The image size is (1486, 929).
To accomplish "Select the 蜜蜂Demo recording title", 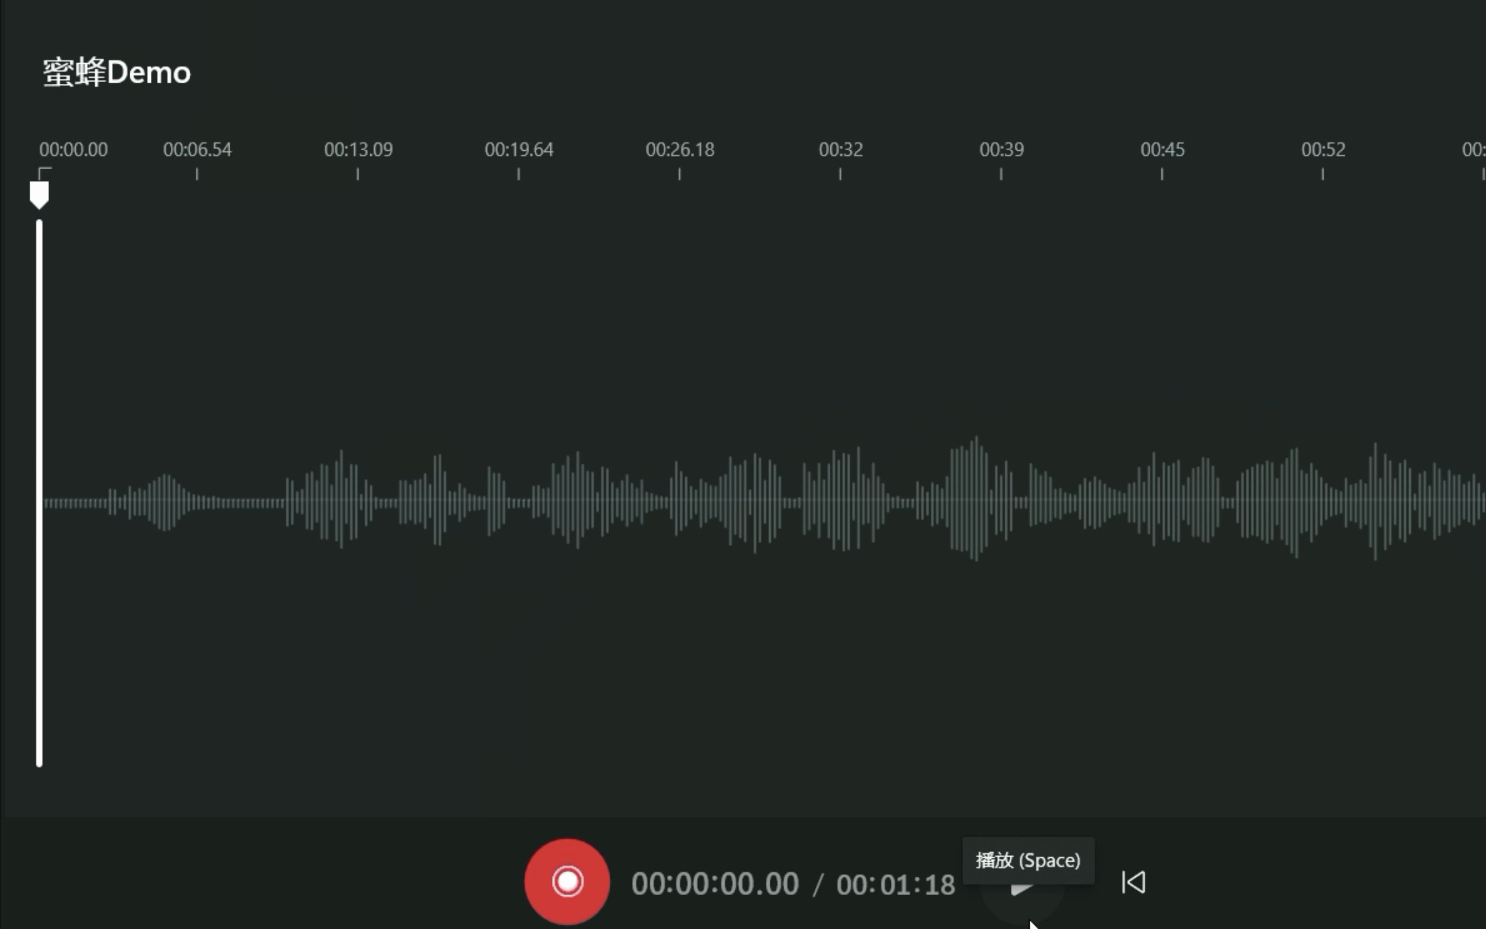I will [x=117, y=73].
